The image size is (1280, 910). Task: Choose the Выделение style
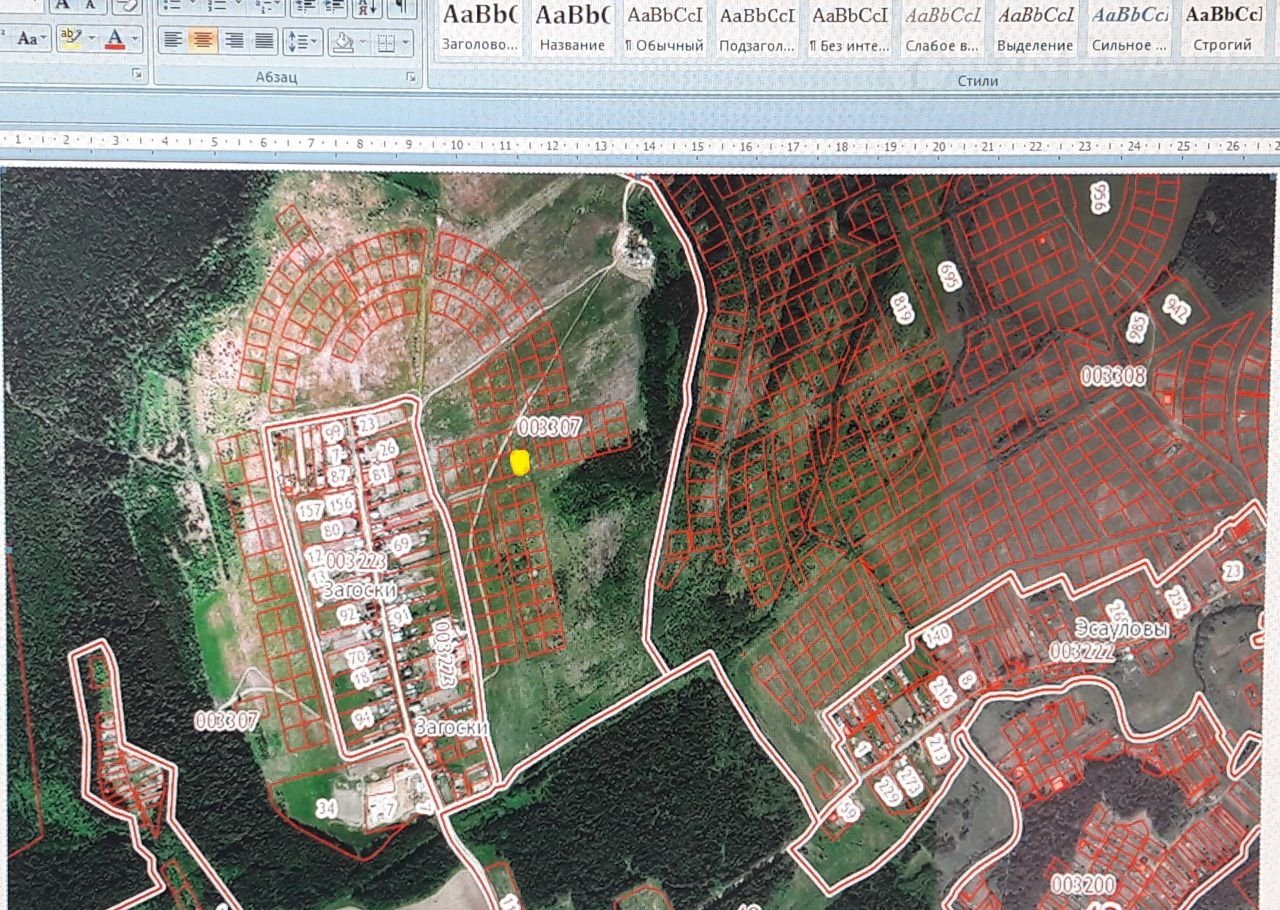[x=1036, y=28]
